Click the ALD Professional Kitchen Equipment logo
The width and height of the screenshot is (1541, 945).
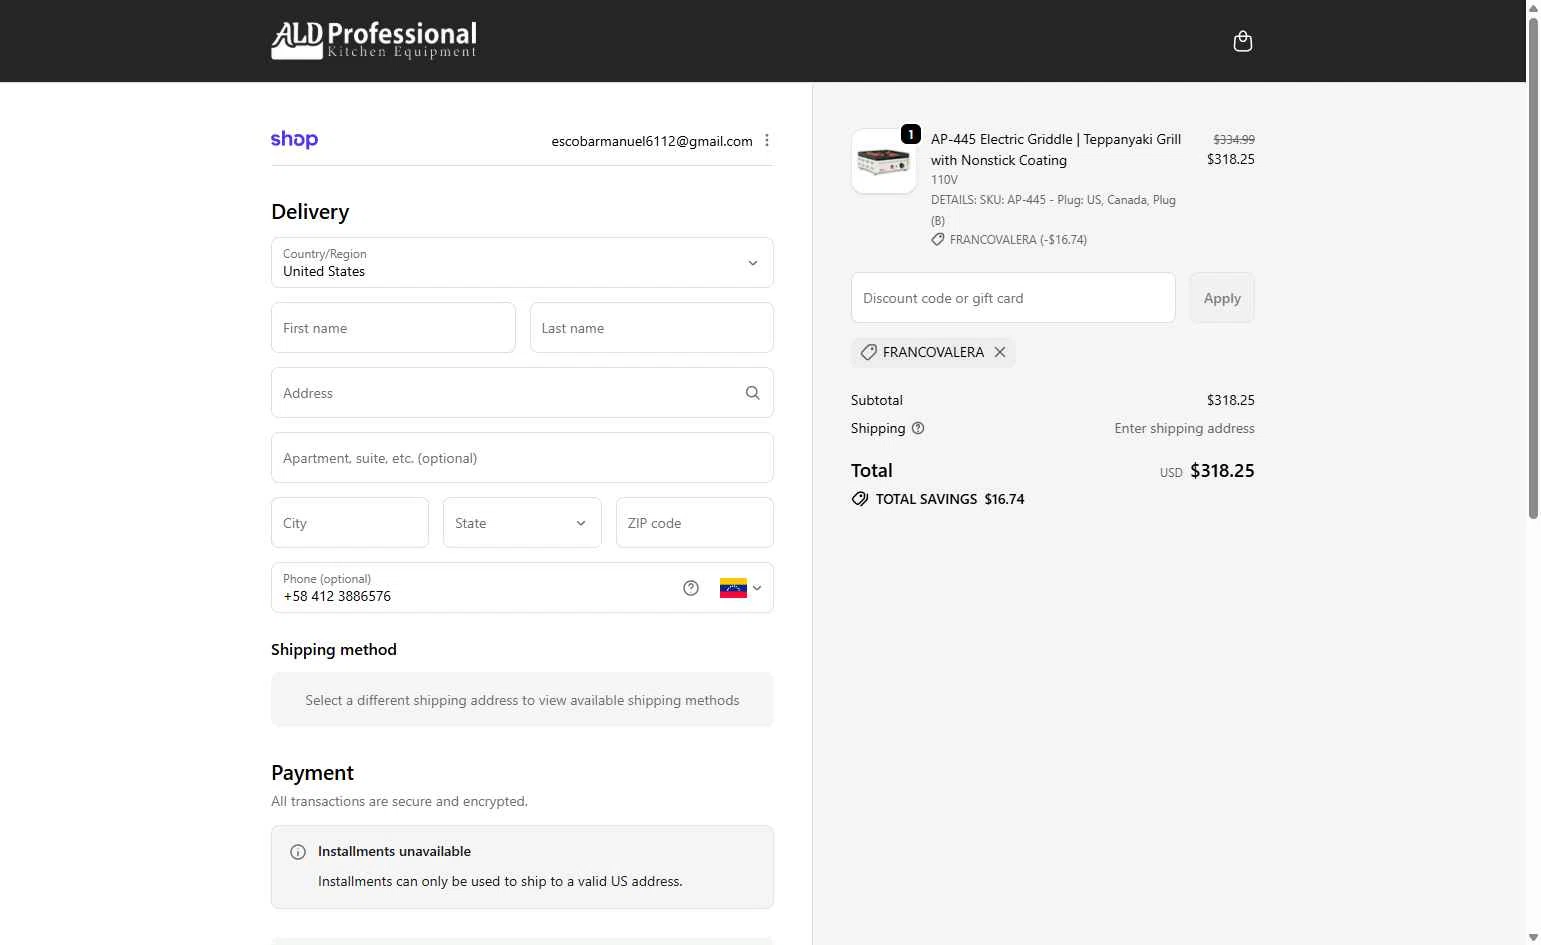[x=374, y=41]
